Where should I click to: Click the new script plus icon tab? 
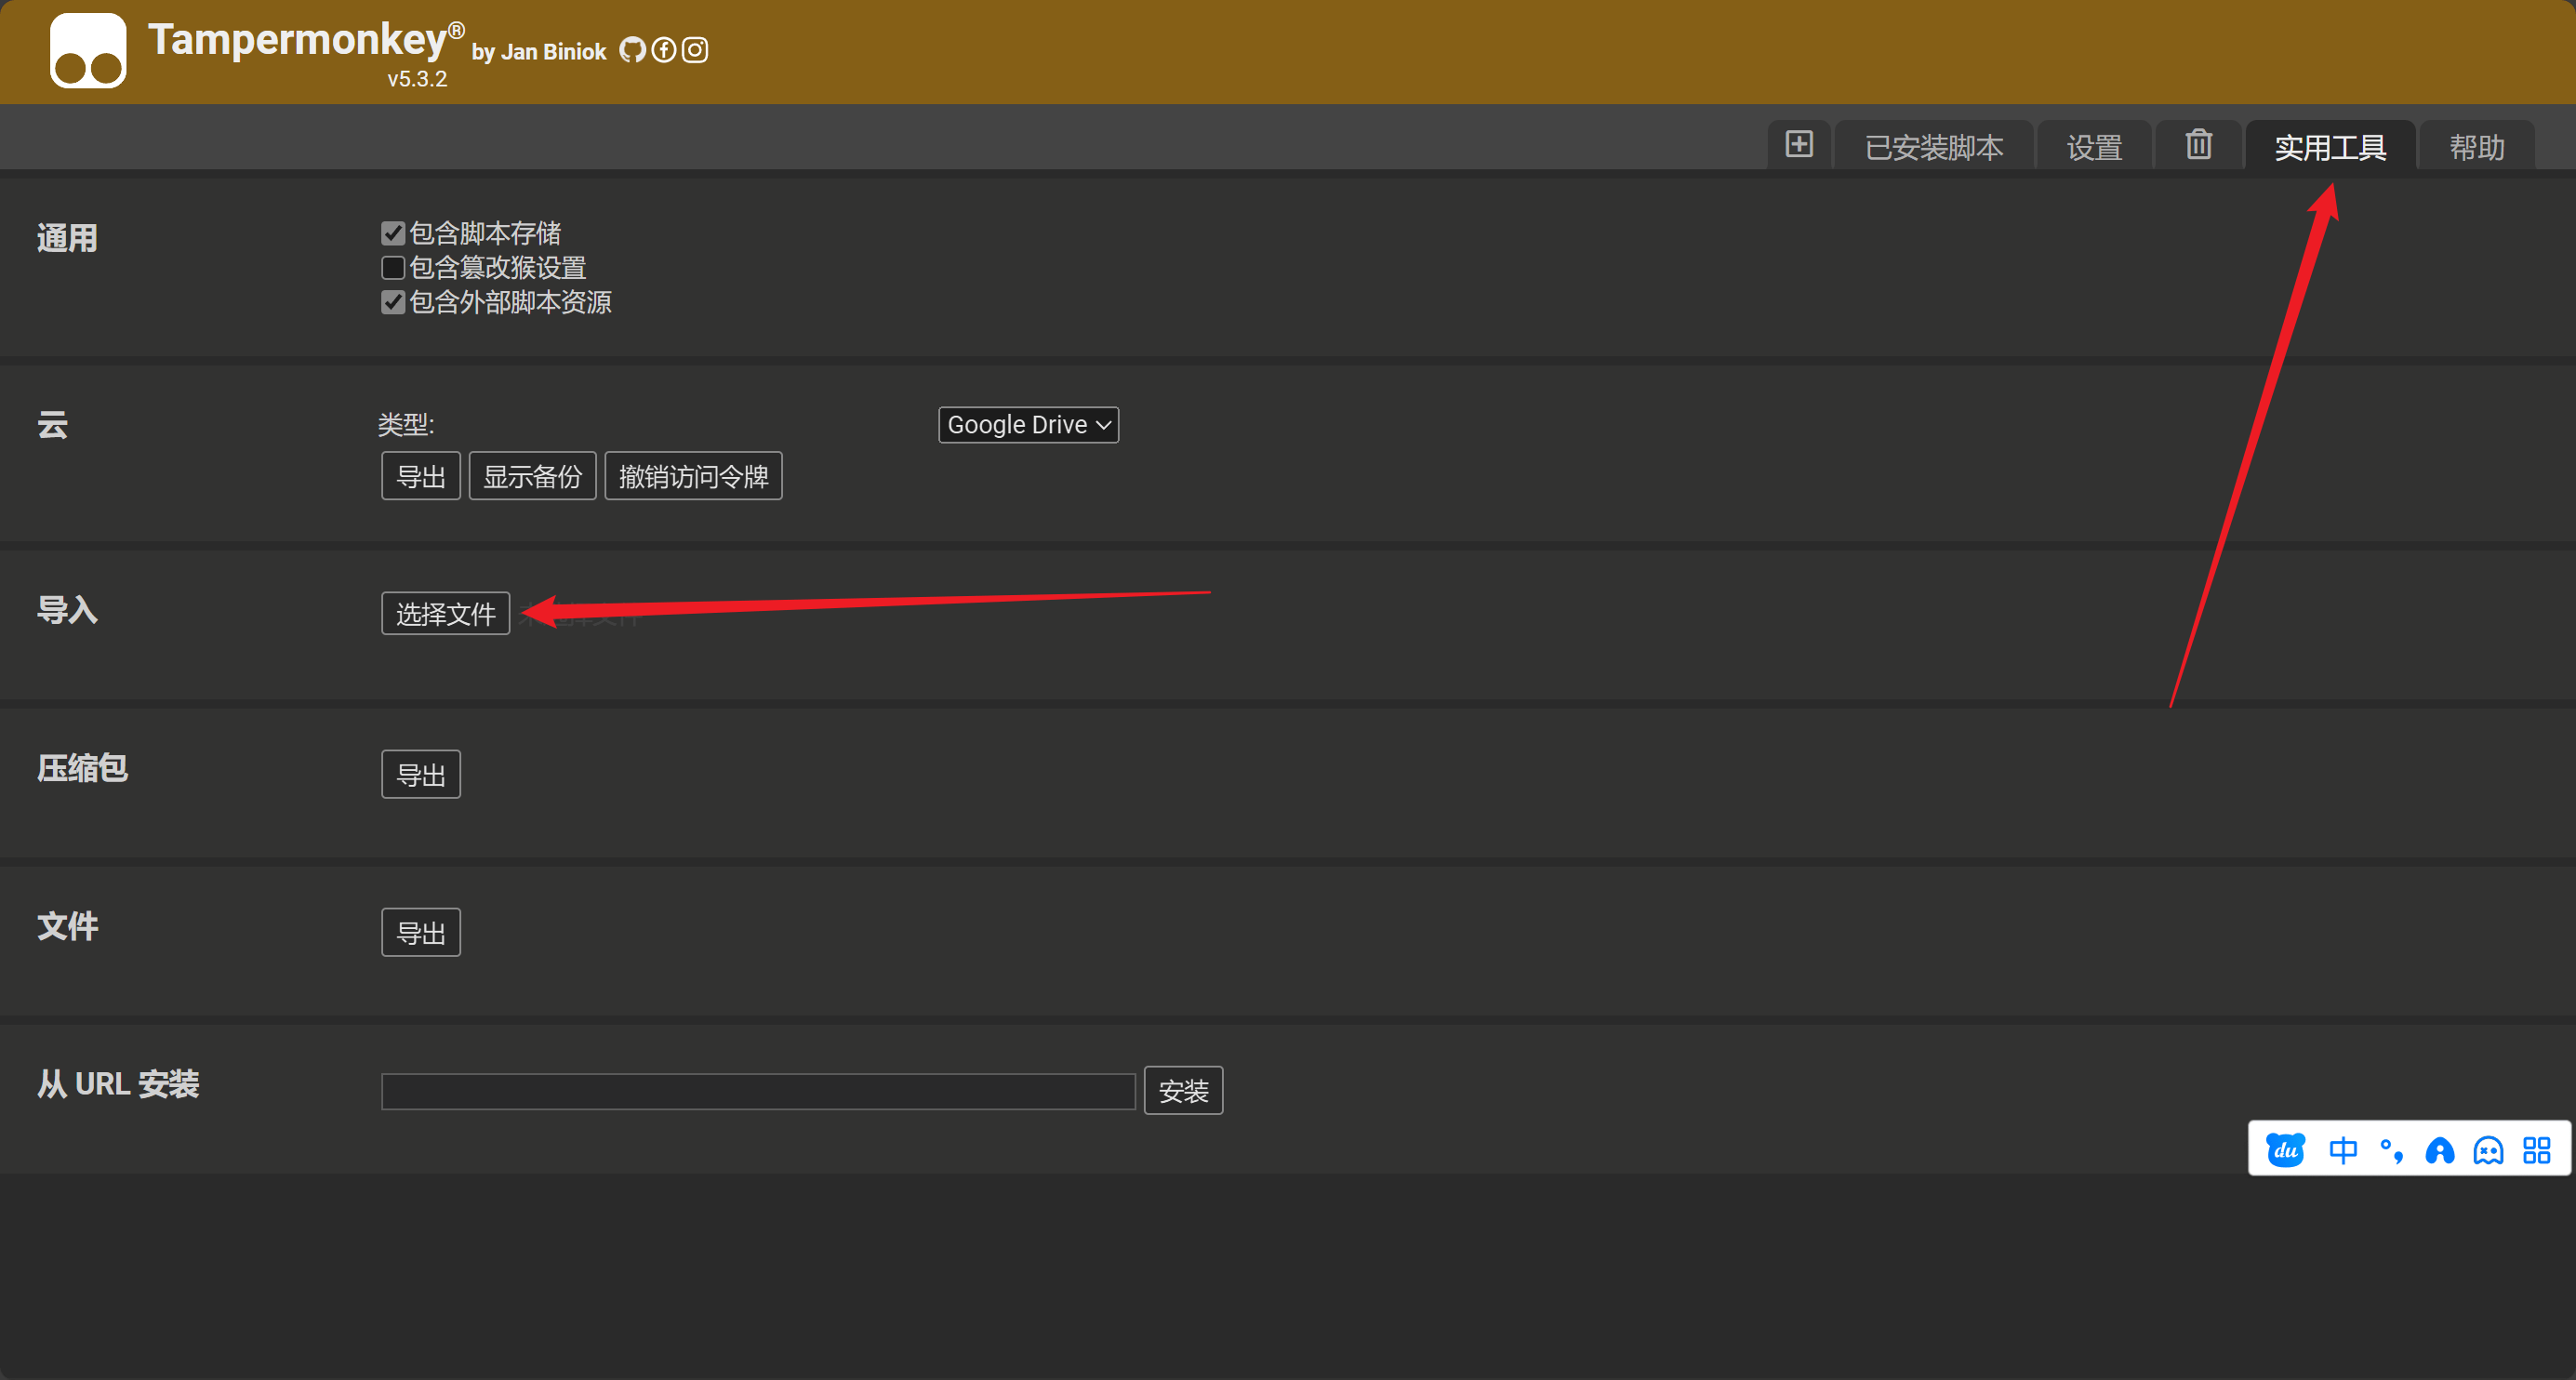coord(1798,145)
